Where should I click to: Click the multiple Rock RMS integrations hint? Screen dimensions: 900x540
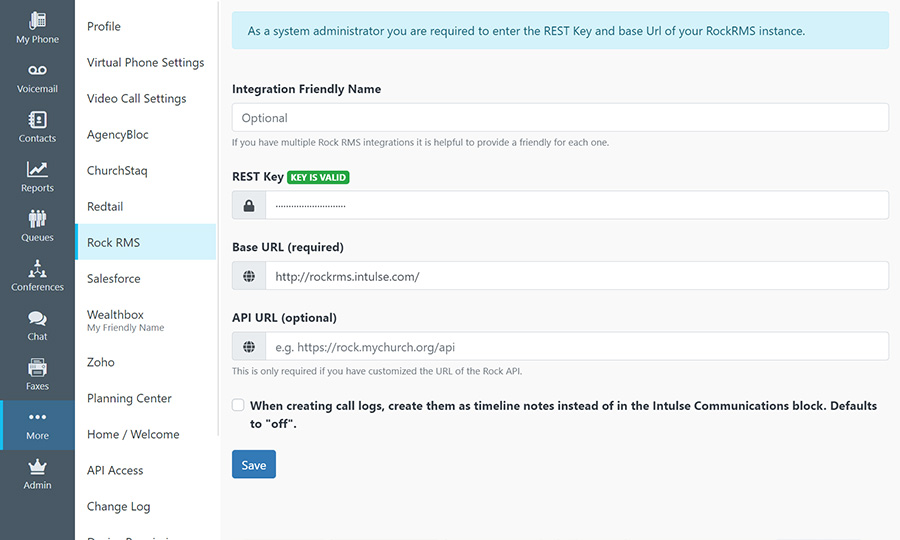(x=420, y=142)
